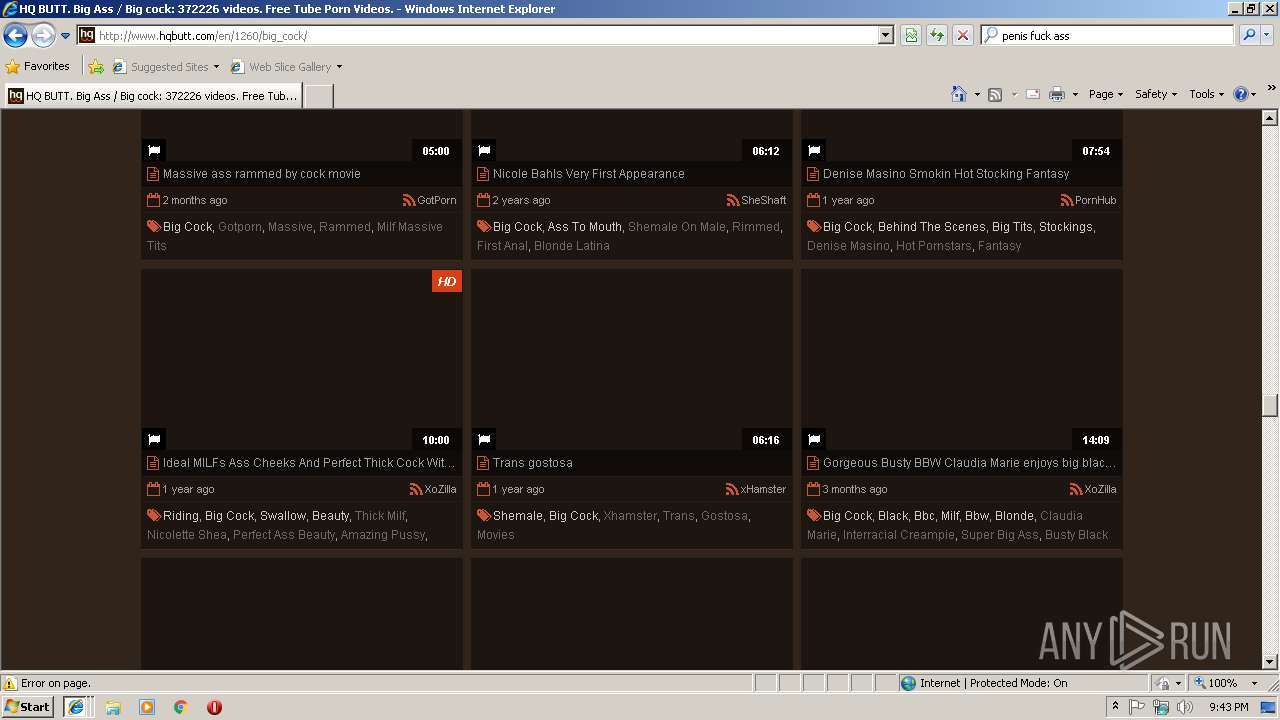Select the HQ BUTT browser tab
The height and width of the screenshot is (720, 1280).
pyautogui.click(x=152, y=96)
